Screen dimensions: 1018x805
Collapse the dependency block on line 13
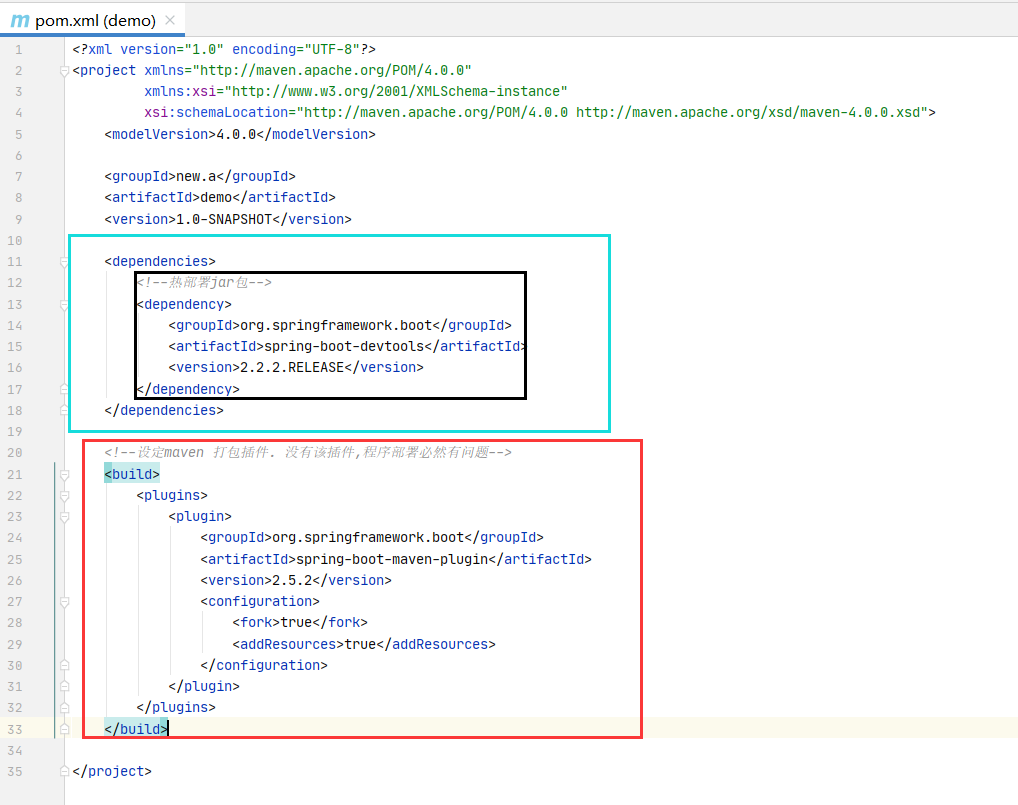coord(64,304)
